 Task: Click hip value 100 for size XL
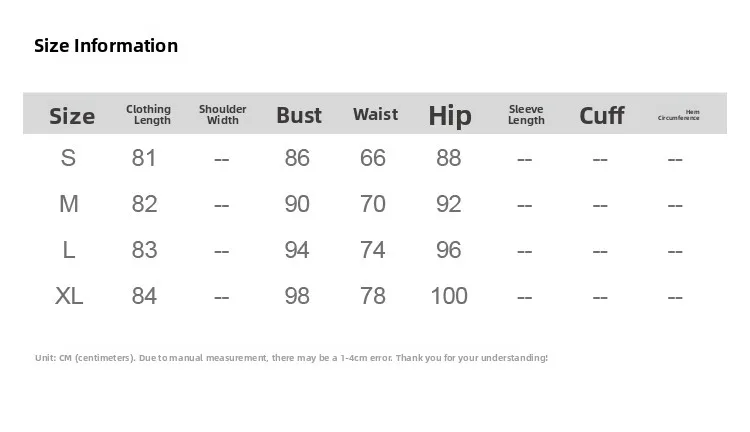point(449,296)
